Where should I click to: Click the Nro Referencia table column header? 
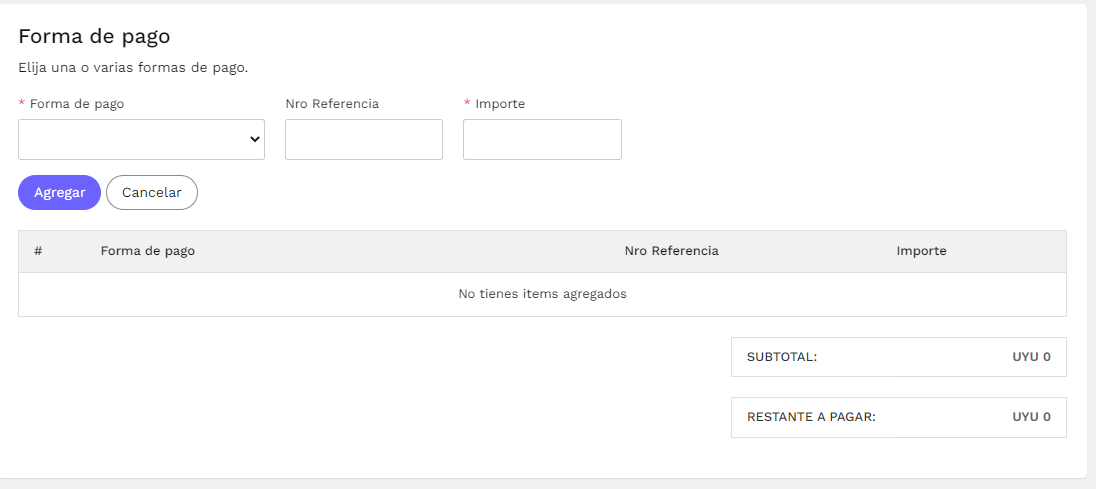pyautogui.click(x=672, y=251)
